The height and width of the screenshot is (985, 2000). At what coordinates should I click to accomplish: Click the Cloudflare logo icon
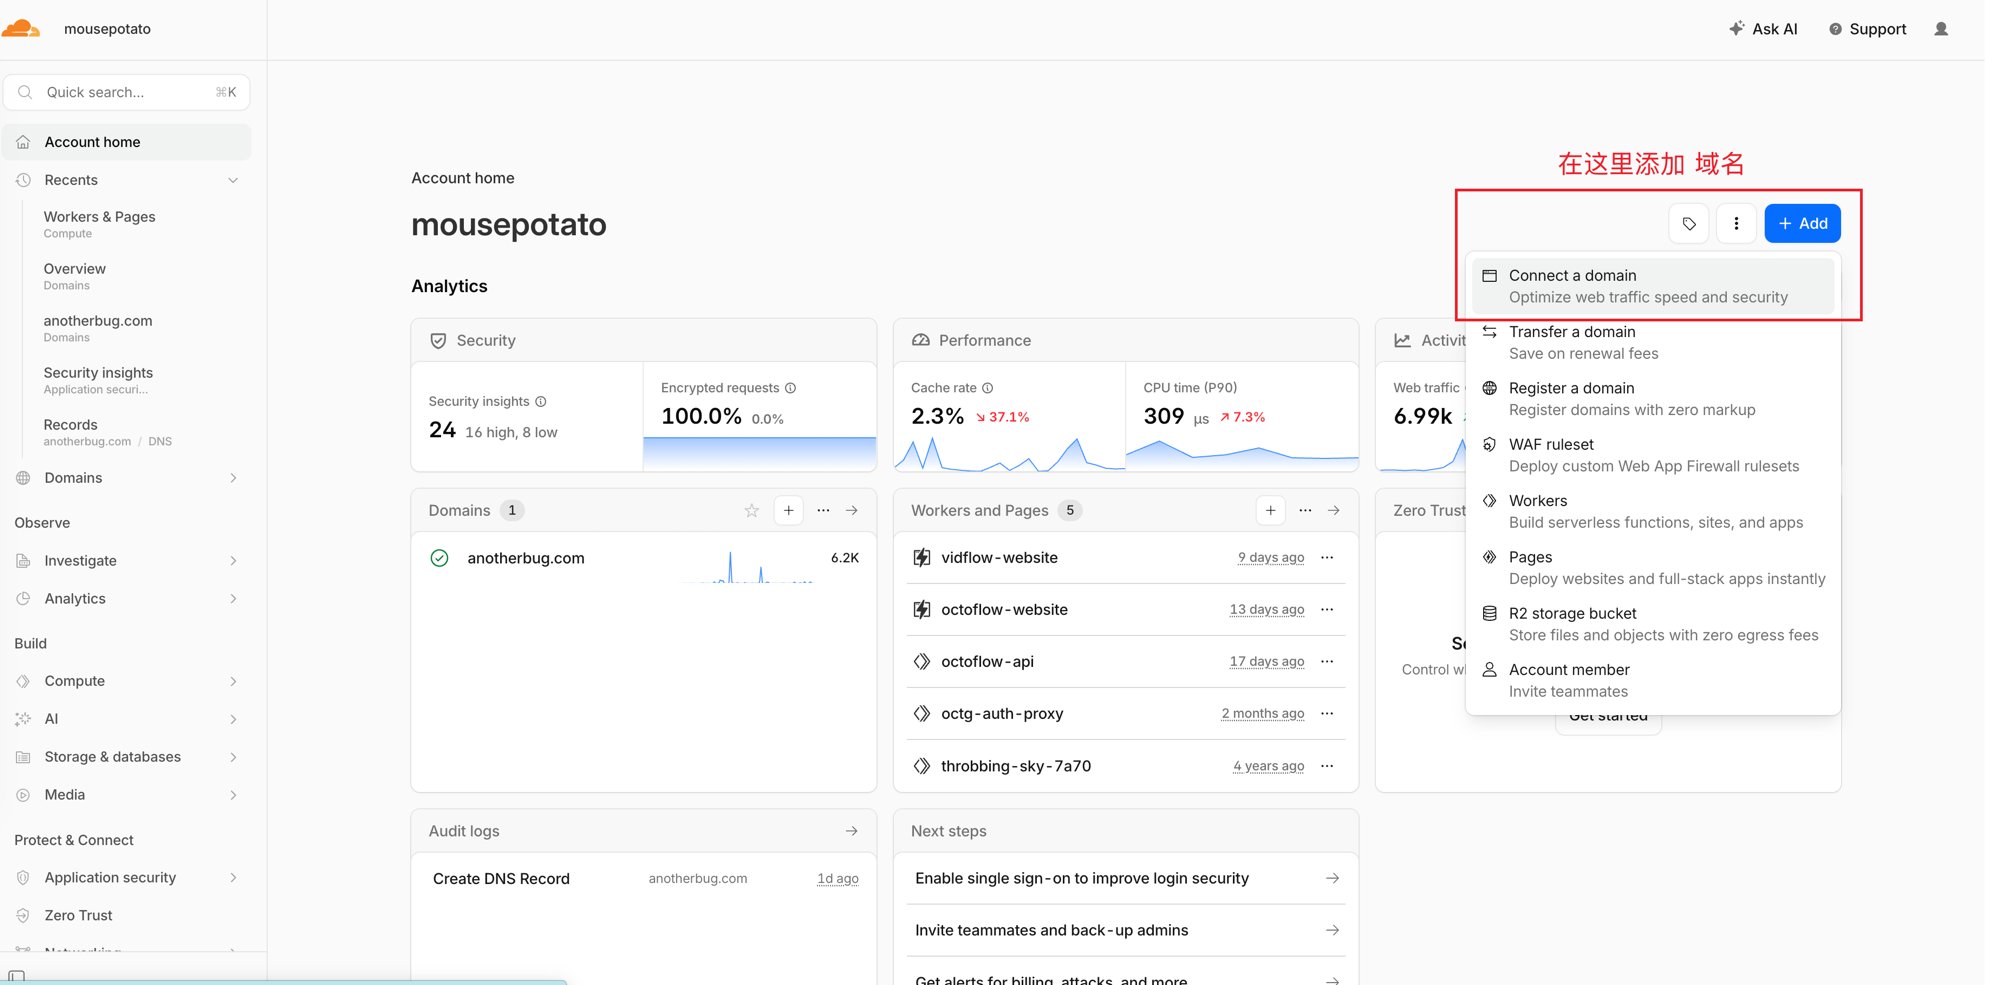click(20, 28)
